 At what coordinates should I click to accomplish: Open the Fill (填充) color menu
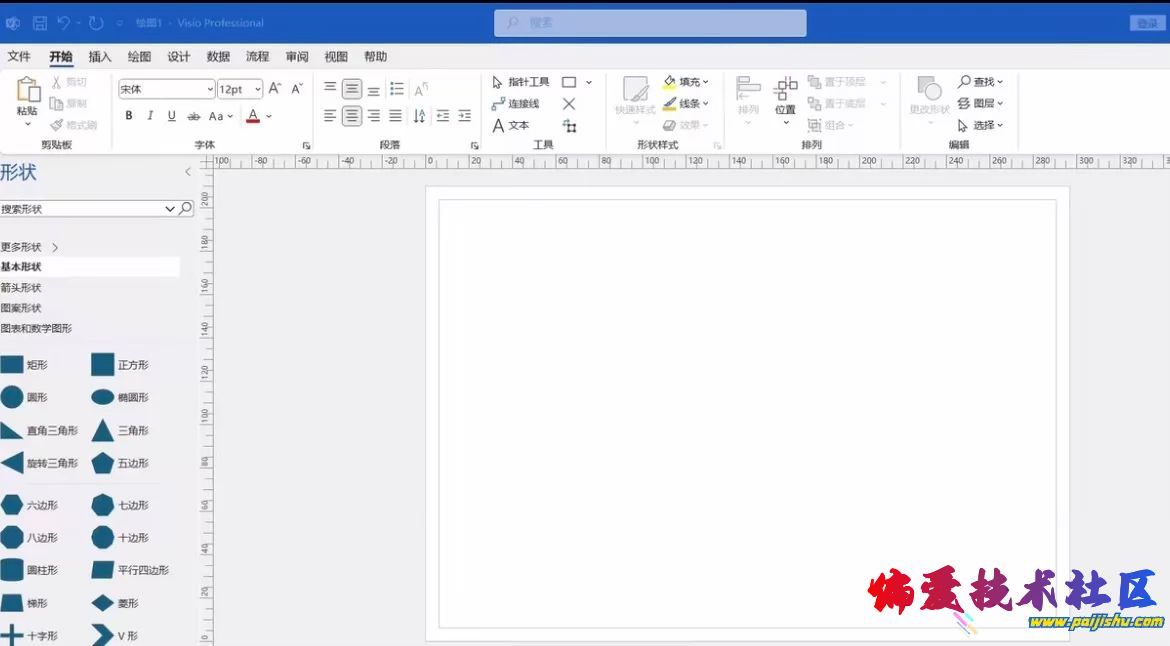point(686,81)
